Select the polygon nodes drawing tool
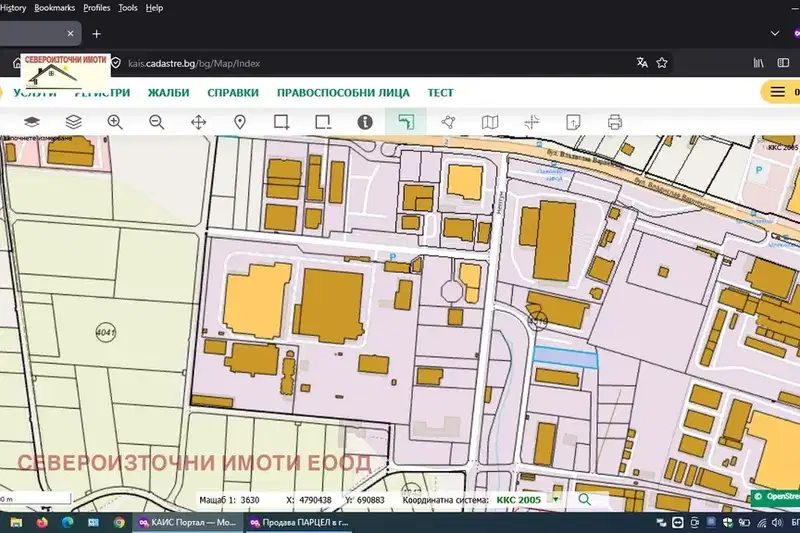Image resolution: width=800 pixels, height=533 pixels. [x=448, y=122]
